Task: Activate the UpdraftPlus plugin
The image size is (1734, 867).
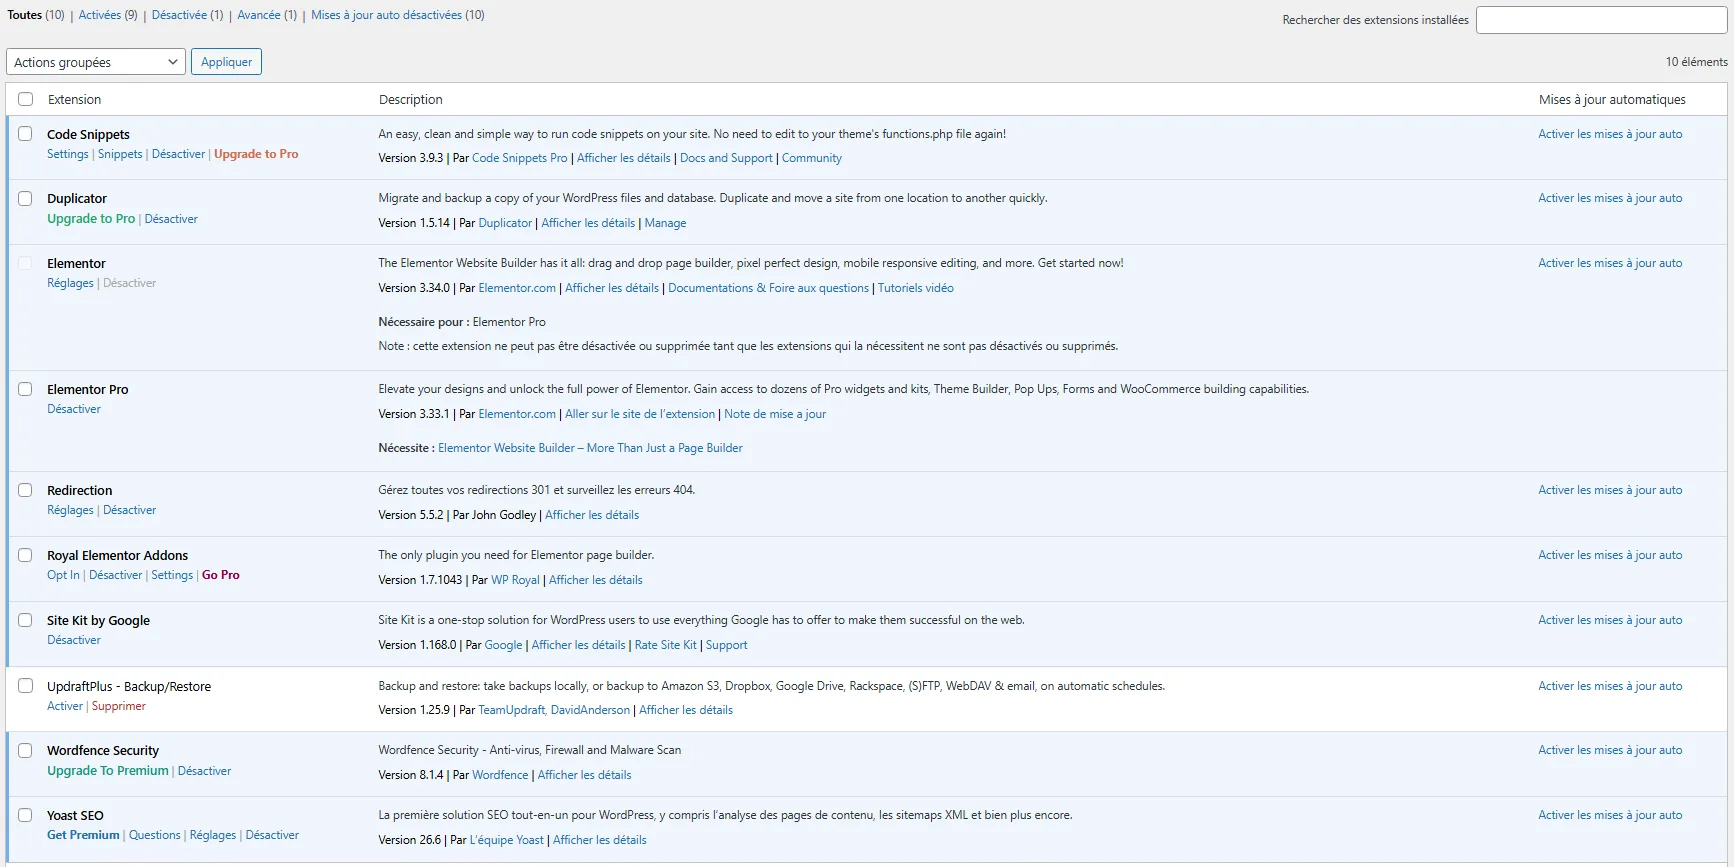Action: [x=65, y=706]
